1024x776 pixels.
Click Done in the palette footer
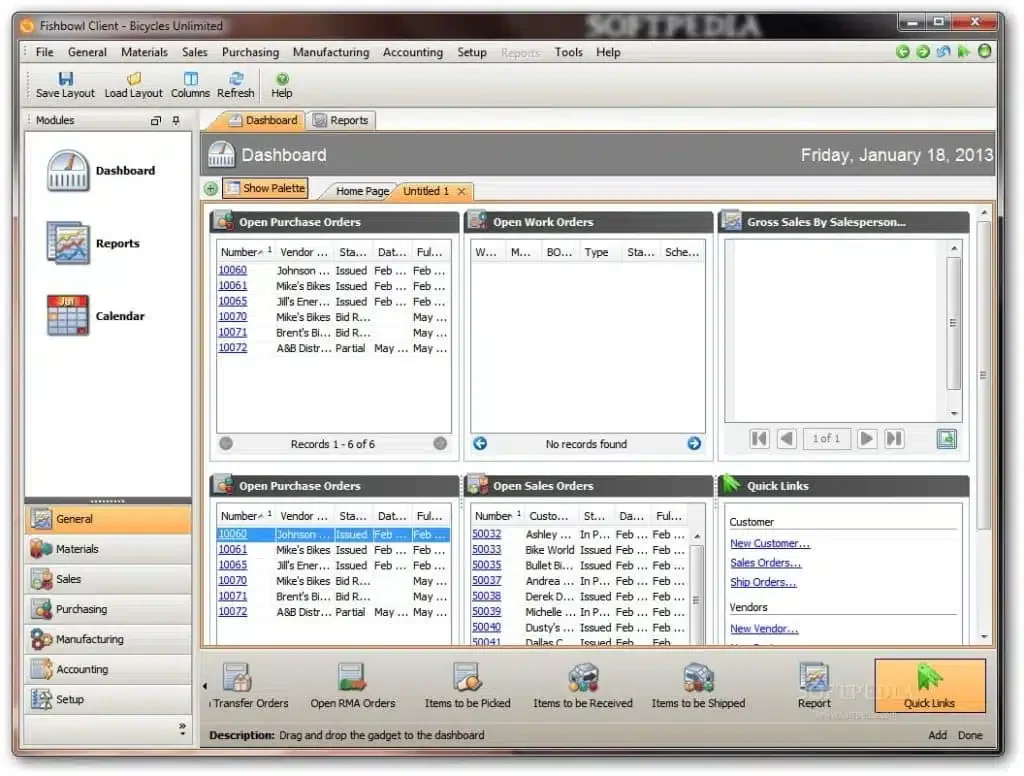pos(970,736)
